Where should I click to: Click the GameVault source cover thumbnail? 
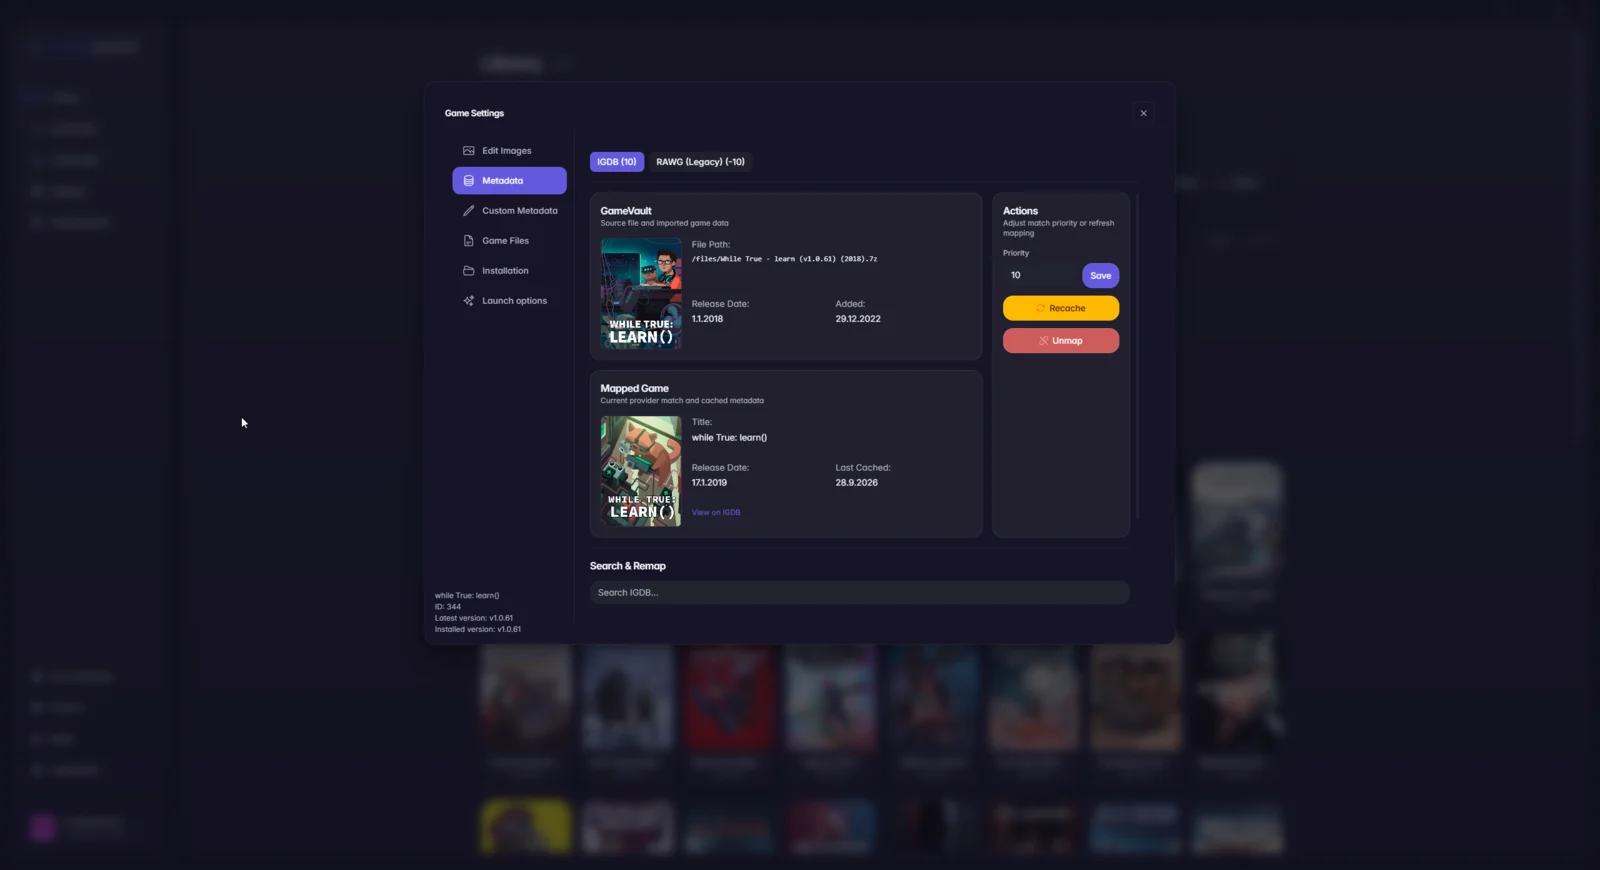[x=641, y=294]
